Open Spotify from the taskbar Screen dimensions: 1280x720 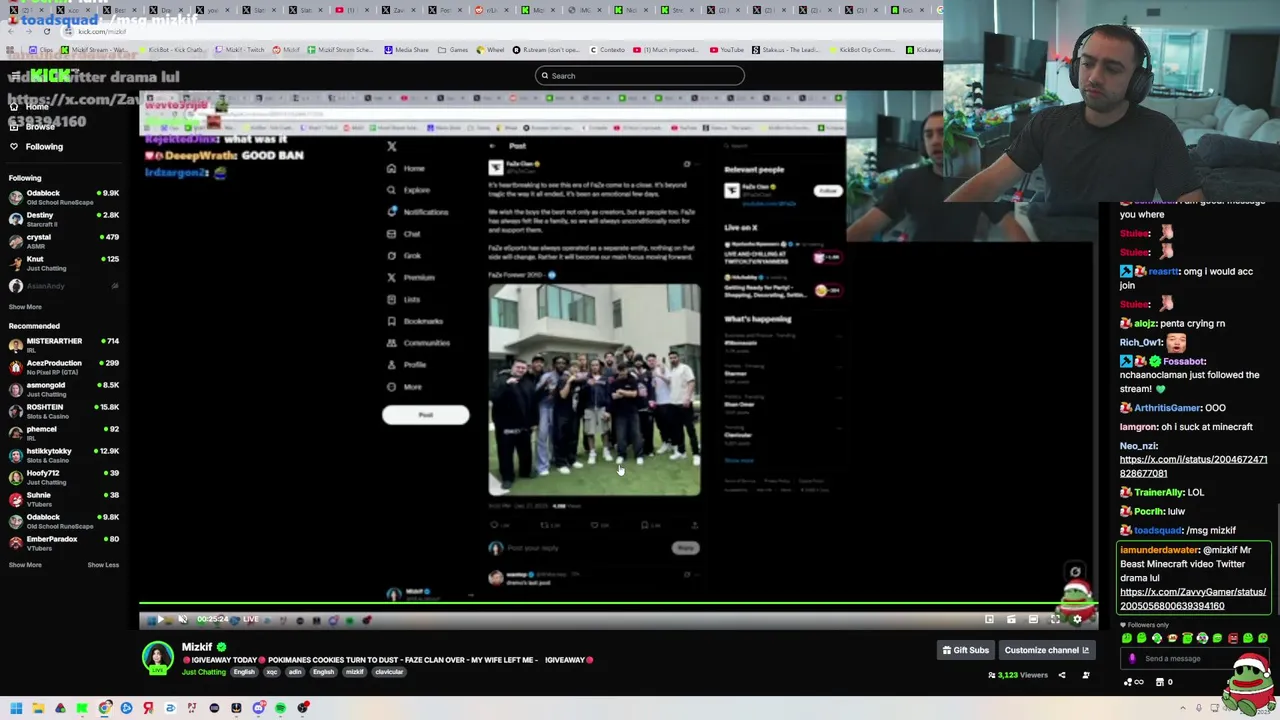tap(280, 708)
